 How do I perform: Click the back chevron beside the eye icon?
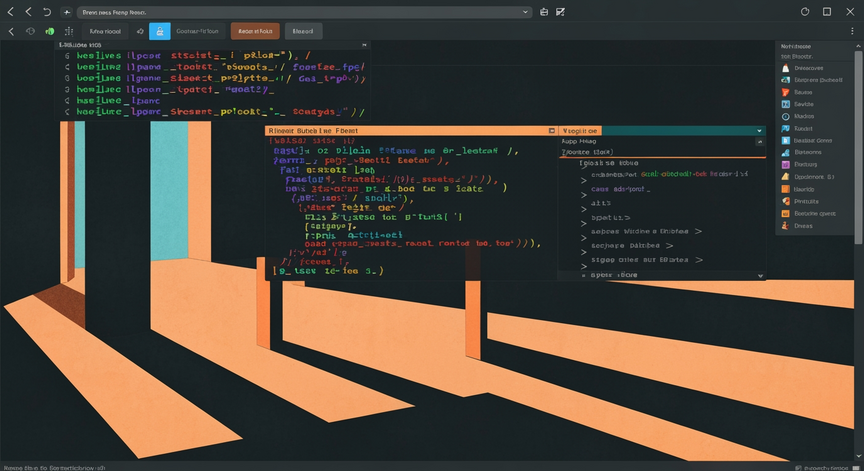(x=11, y=31)
